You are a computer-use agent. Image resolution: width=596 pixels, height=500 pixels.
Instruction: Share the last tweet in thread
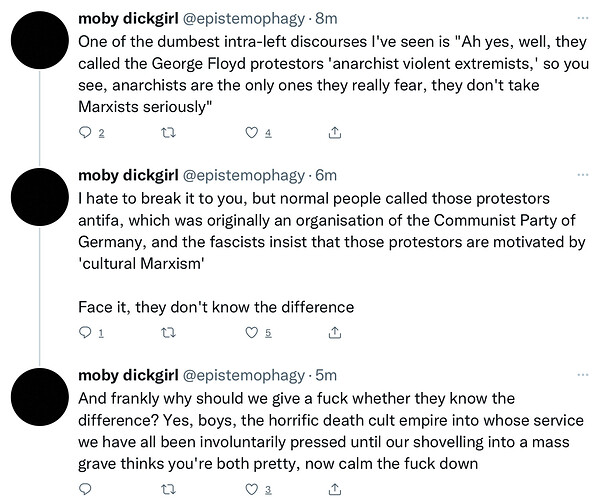point(334,489)
